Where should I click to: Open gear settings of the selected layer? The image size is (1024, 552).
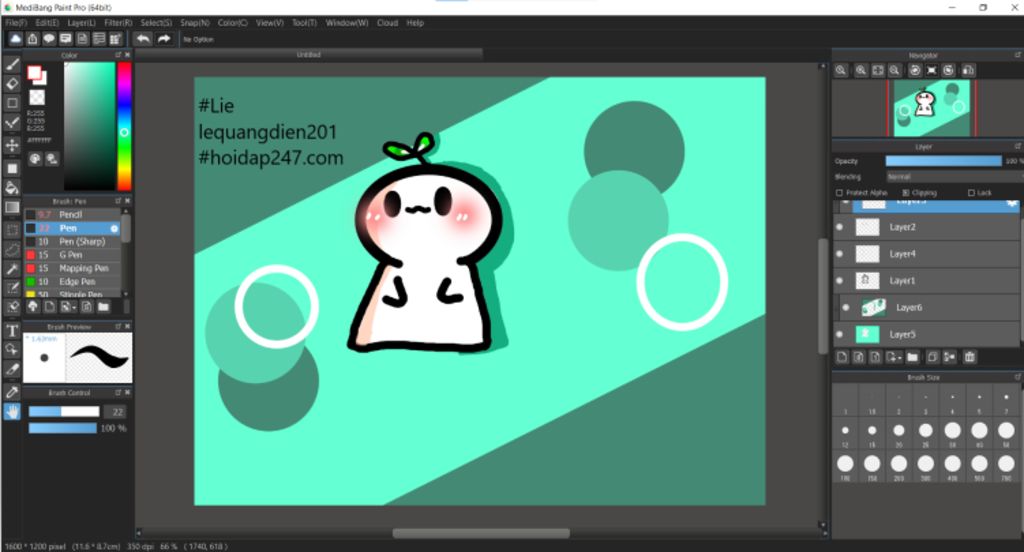[1012, 204]
